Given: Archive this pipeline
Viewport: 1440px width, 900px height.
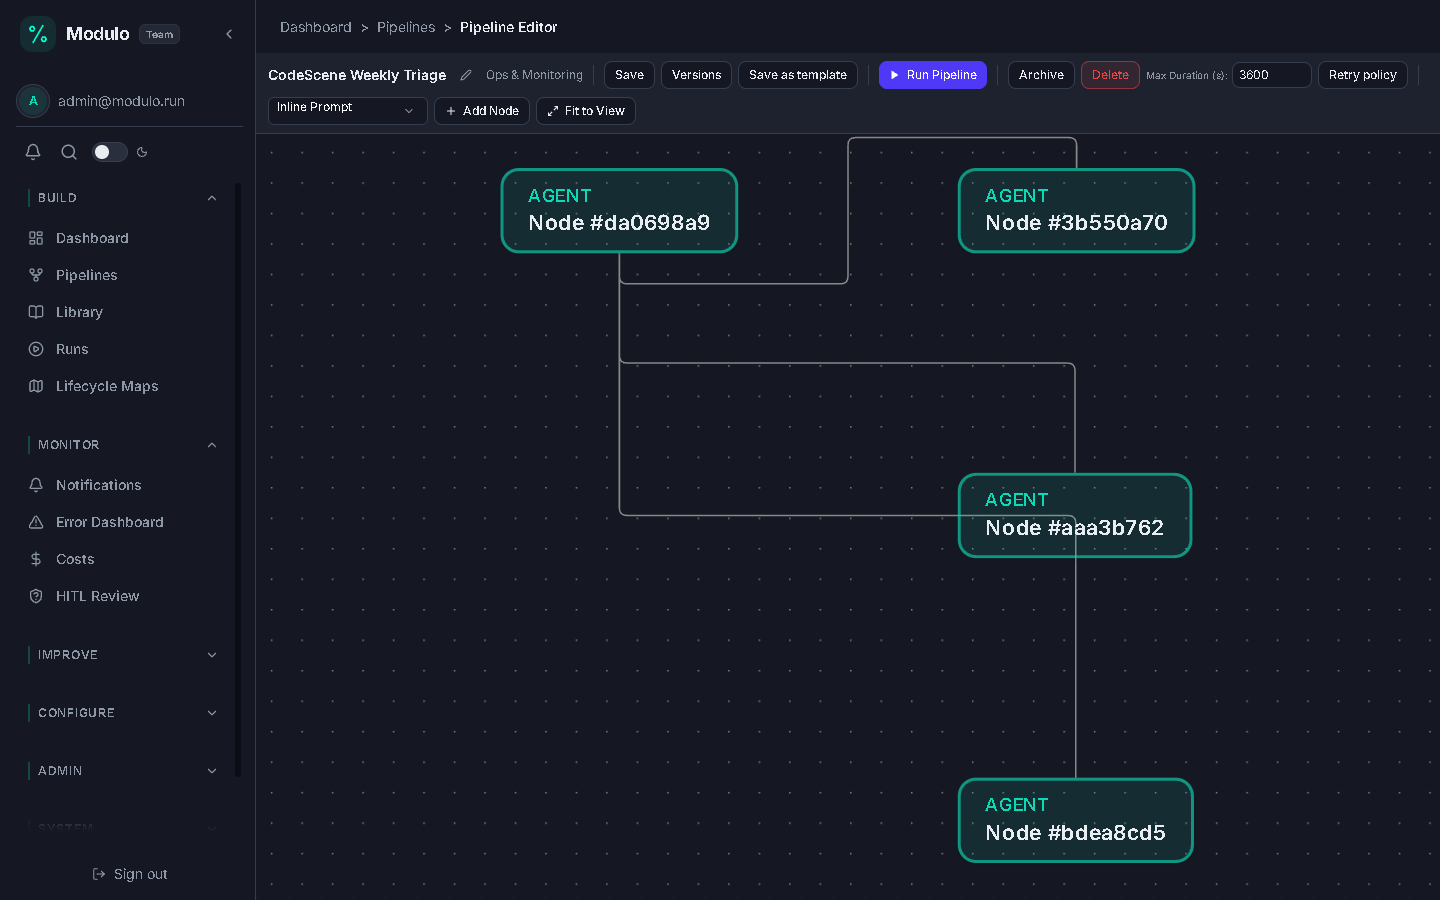Looking at the screenshot, I should 1041,75.
